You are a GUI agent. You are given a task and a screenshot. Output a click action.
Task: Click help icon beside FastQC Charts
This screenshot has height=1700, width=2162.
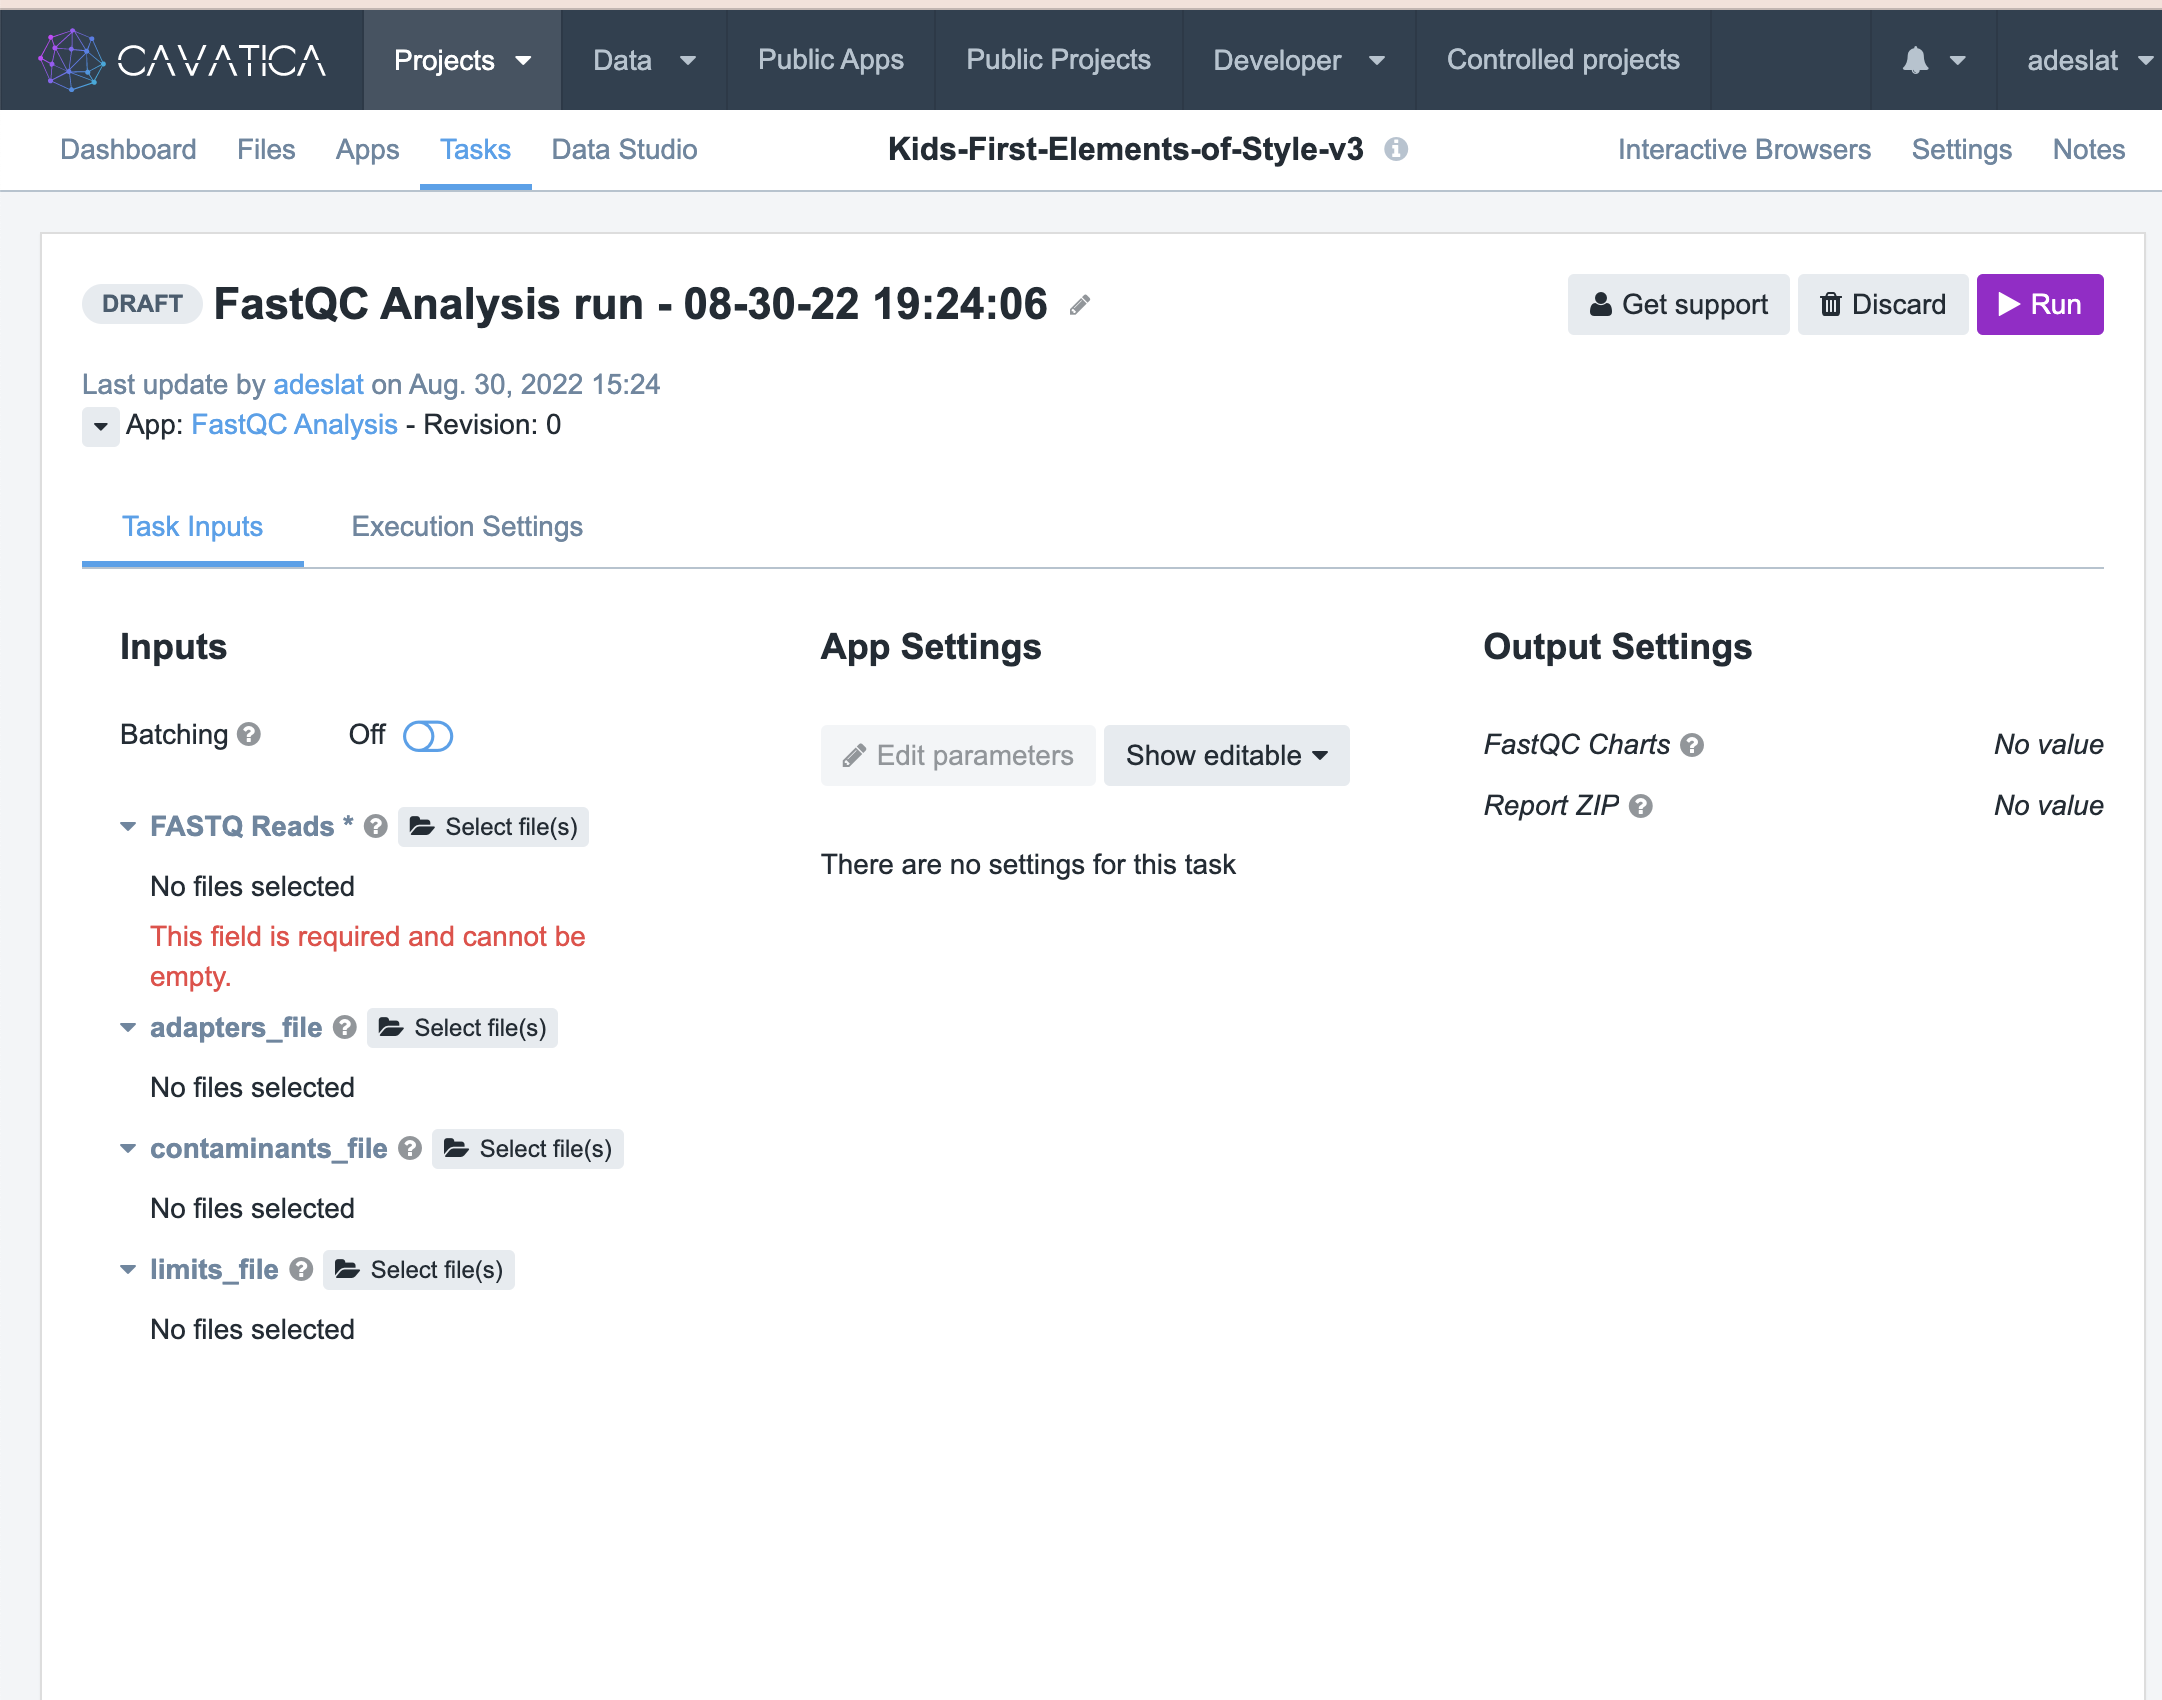(x=1692, y=745)
